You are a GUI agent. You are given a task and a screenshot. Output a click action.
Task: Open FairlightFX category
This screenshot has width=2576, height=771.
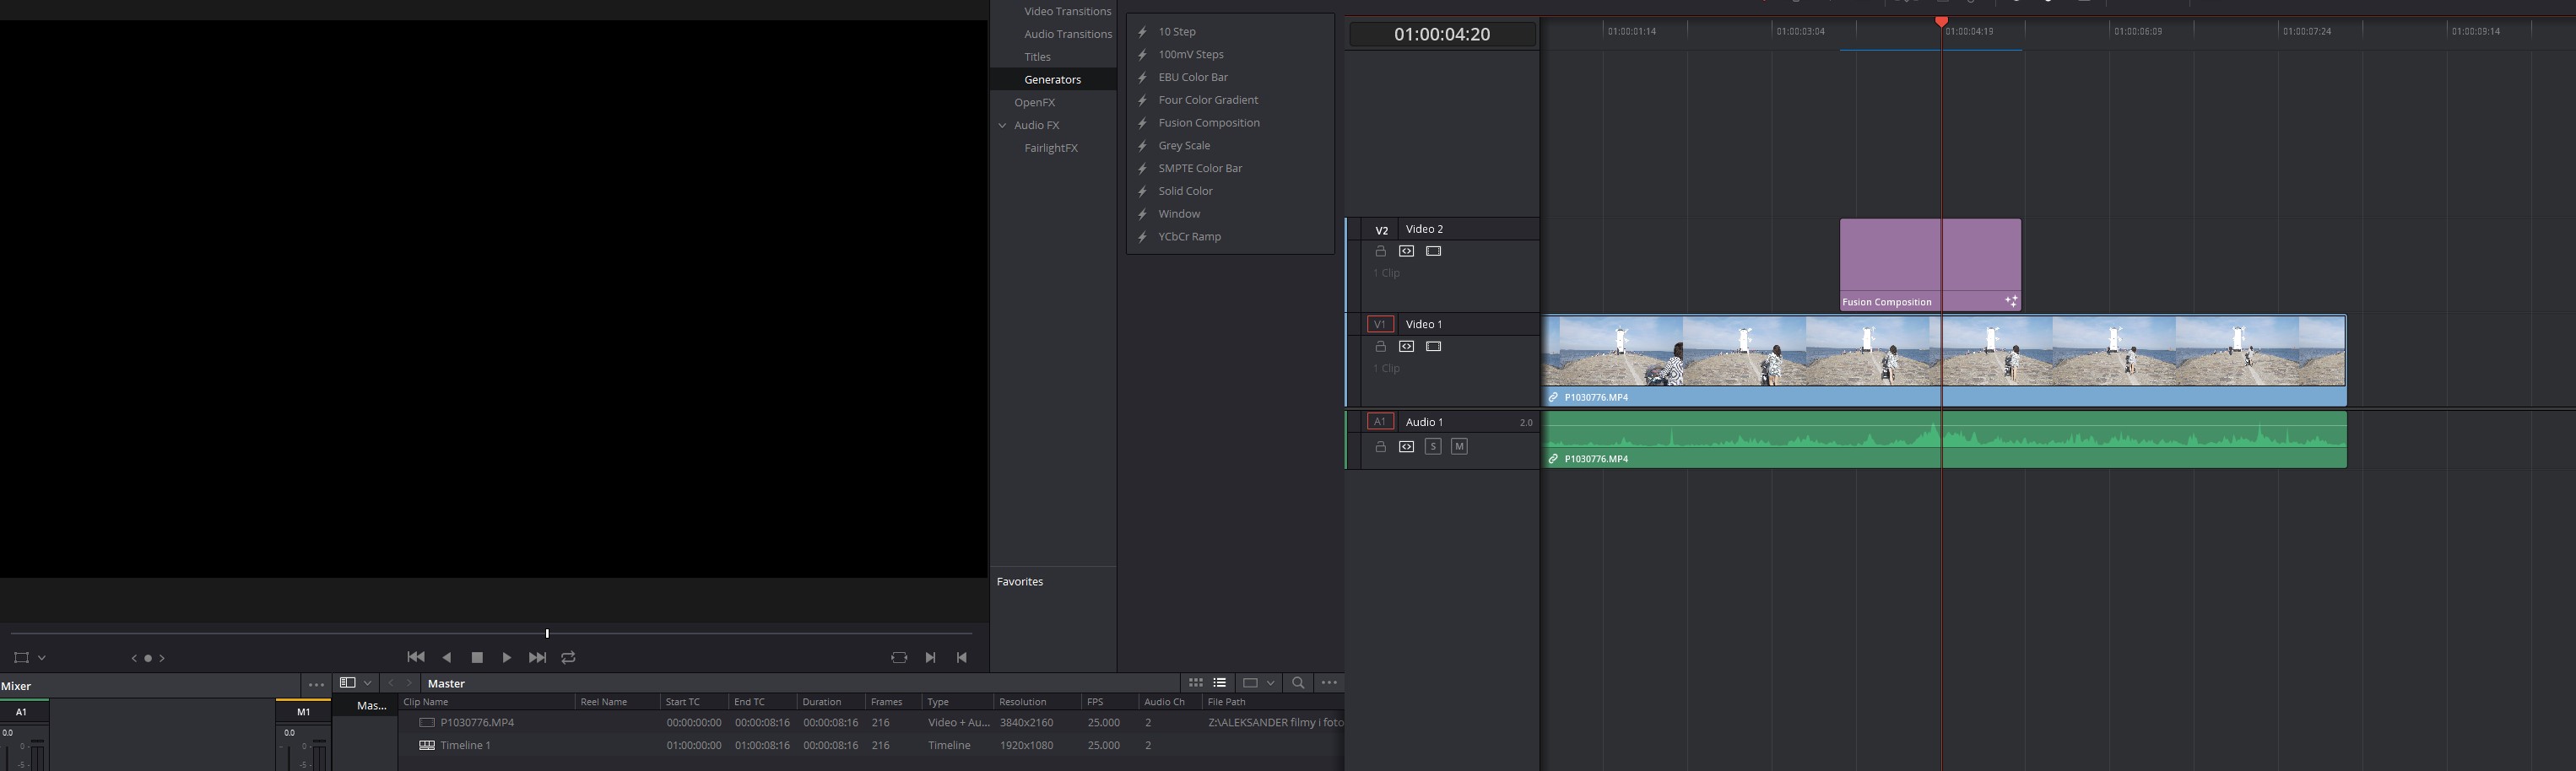pyautogui.click(x=1050, y=148)
